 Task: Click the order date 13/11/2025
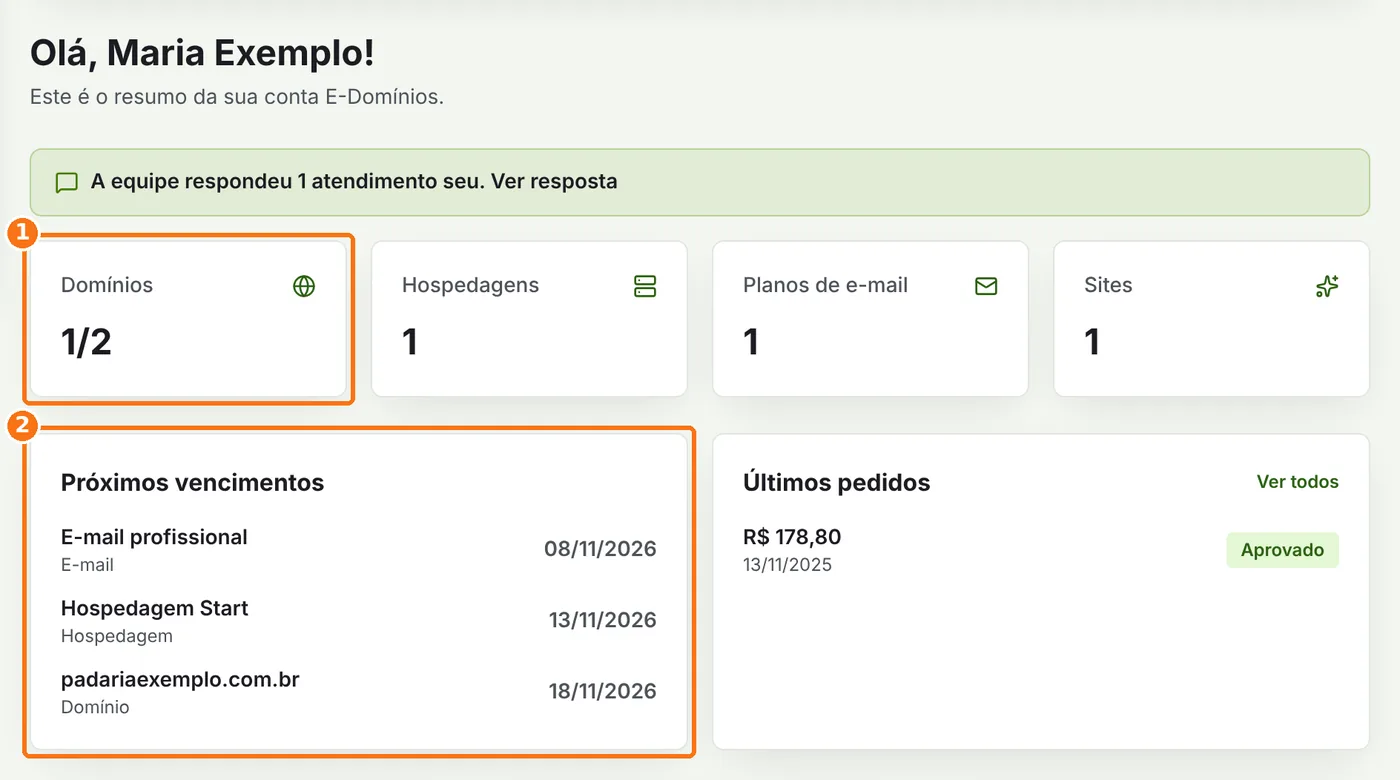pyautogui.click(x=787, y=565)
